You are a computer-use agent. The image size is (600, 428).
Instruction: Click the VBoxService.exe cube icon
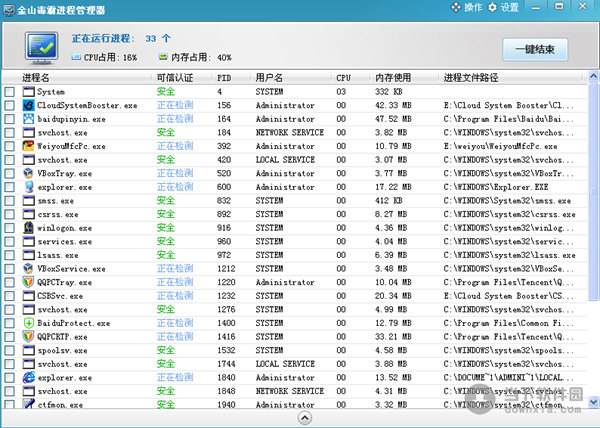coord(28,269)
